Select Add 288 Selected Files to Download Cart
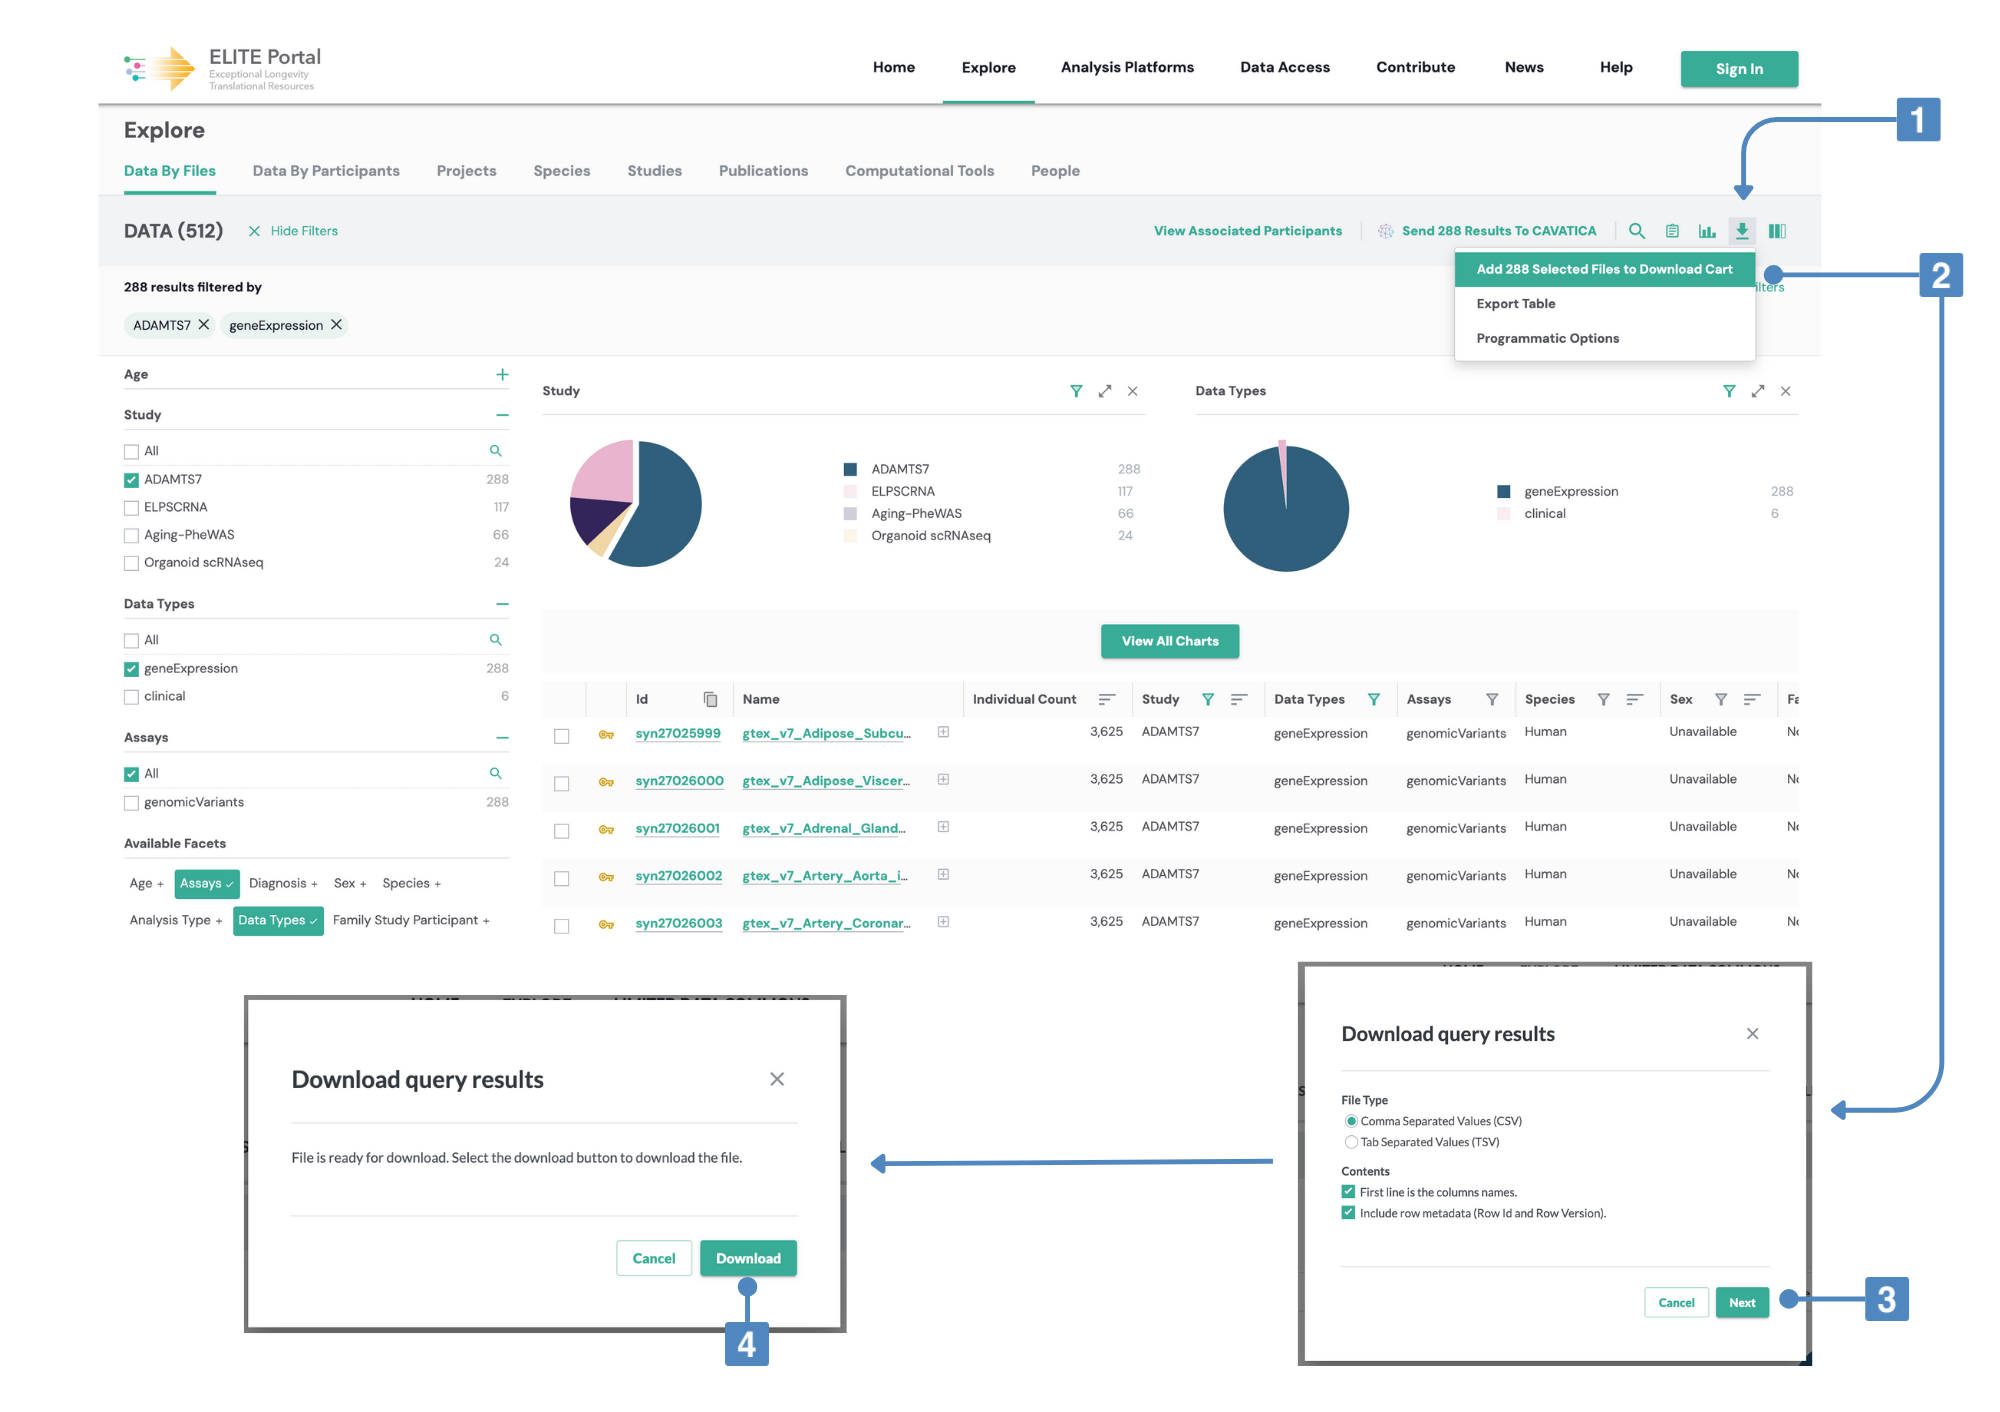The image size is (2000, 1412). [1604, 269]
